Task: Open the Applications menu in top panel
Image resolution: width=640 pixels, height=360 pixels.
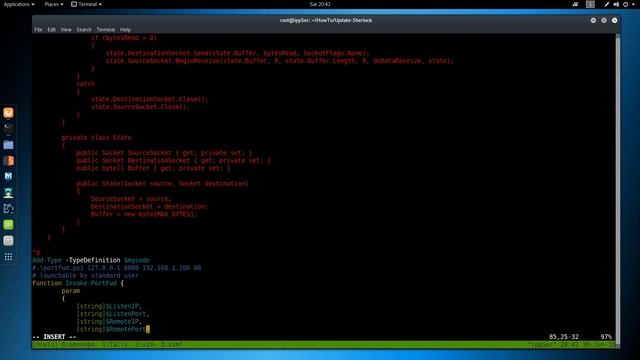Action: coord(19,4)
